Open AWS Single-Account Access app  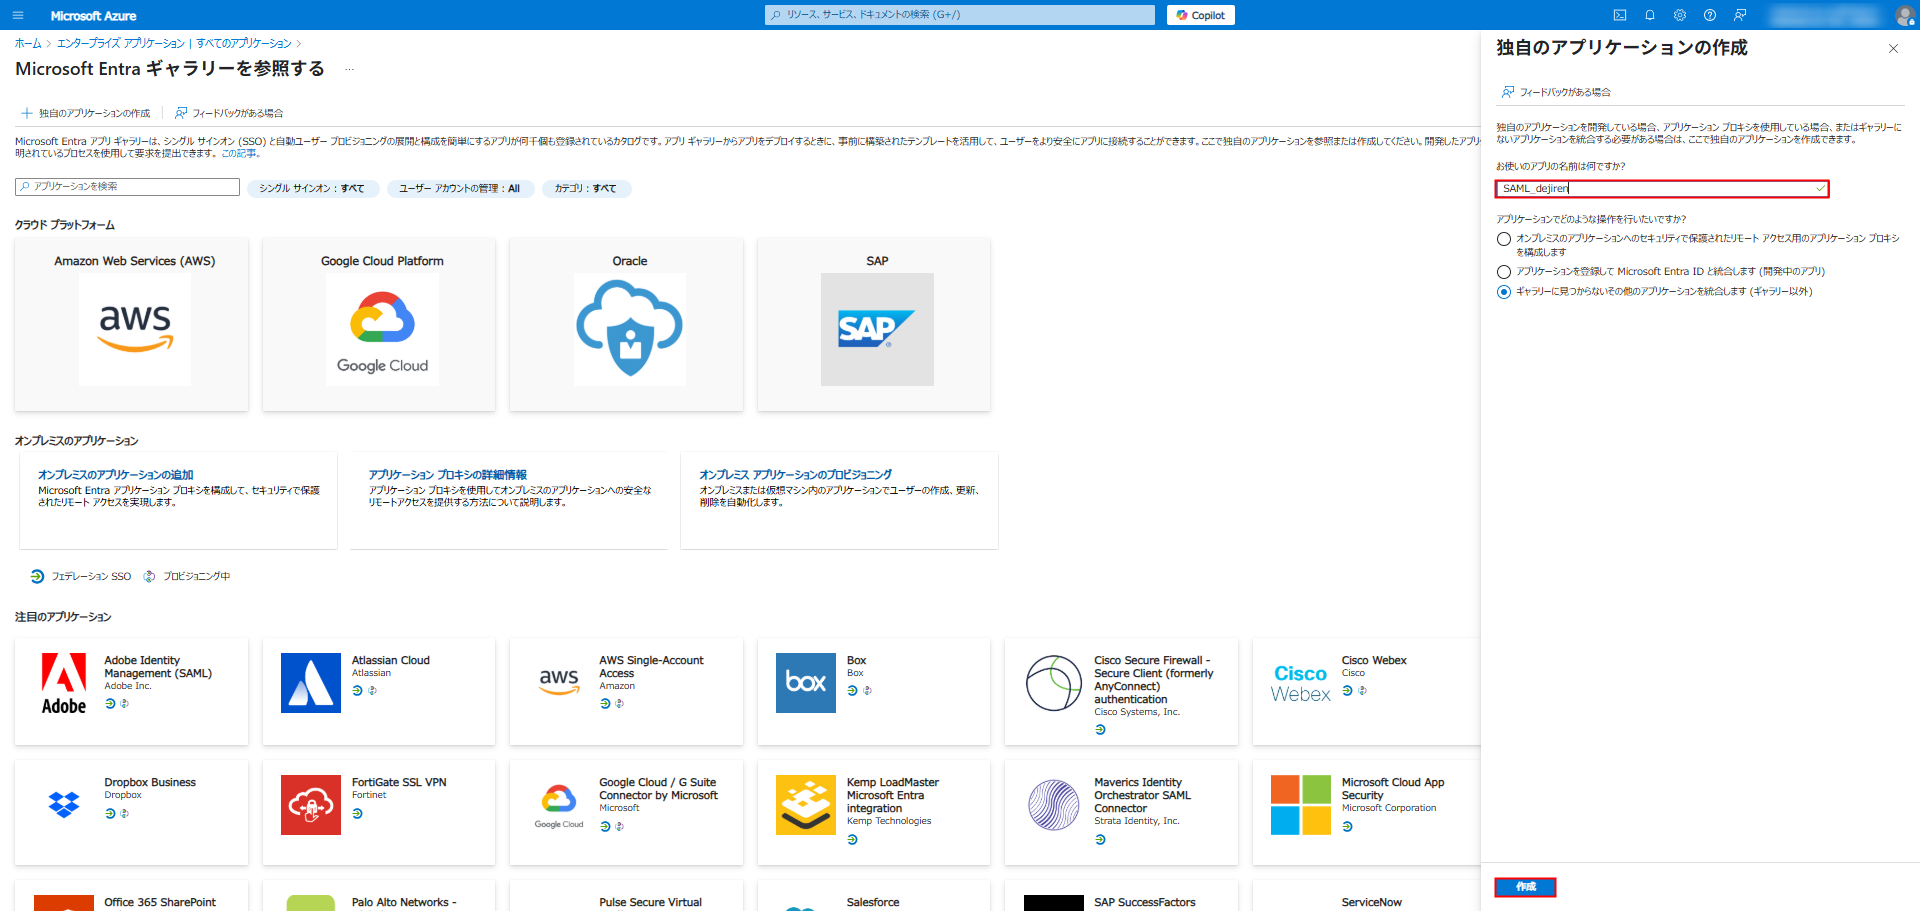(x=626, y=691)
